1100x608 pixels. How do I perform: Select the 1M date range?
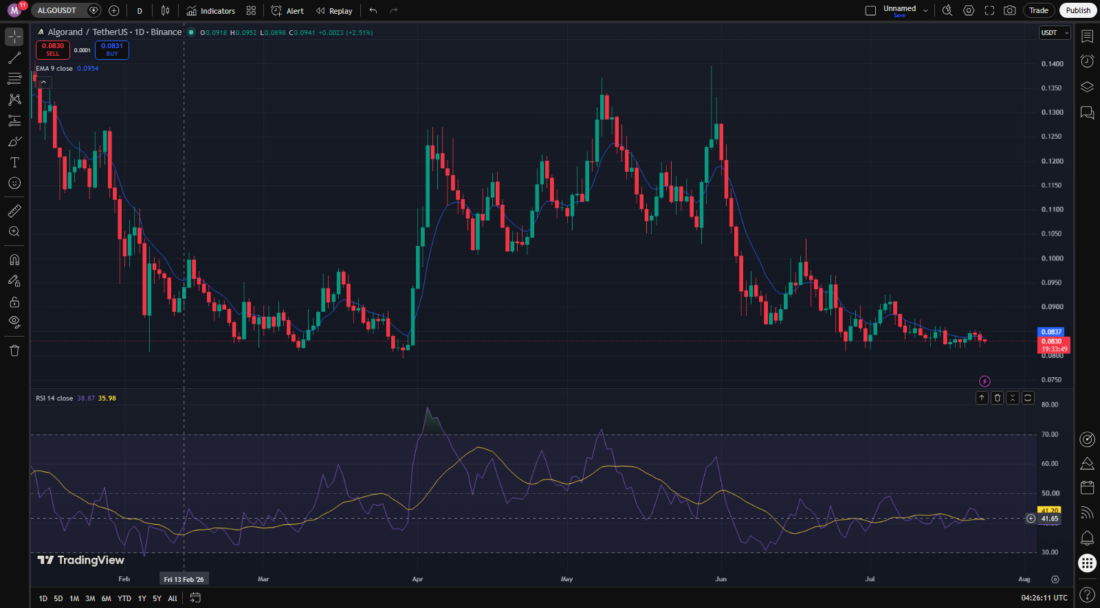[x=74, y=598]
